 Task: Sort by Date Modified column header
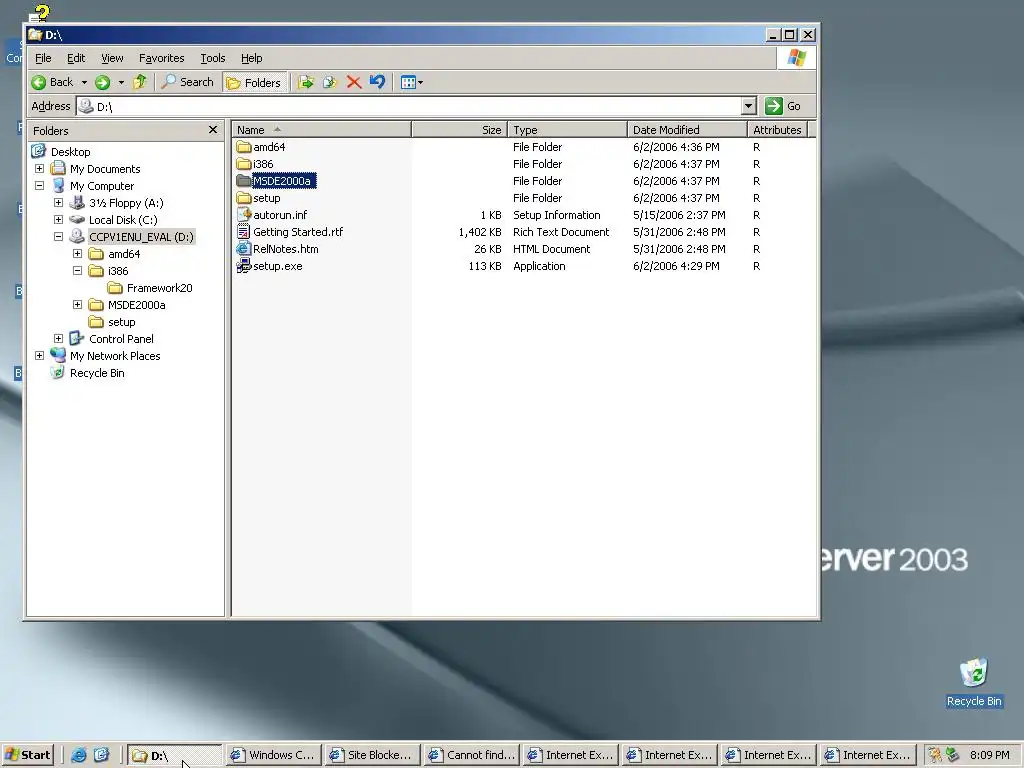pos(687,130)
